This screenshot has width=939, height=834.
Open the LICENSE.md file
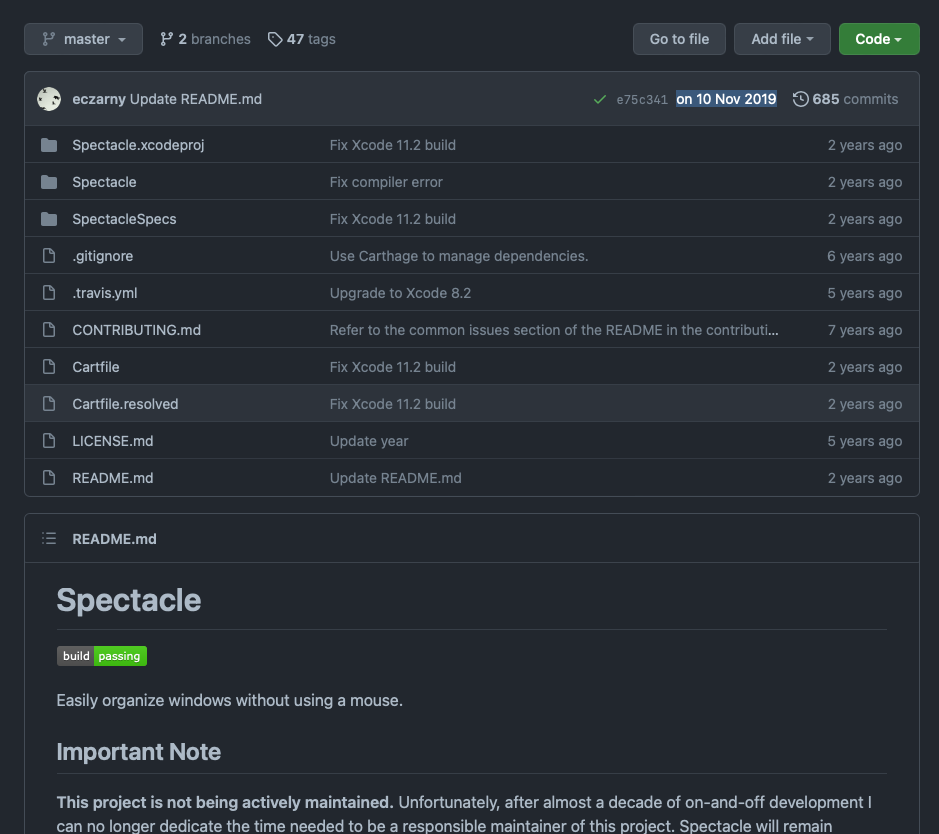(113, 441)
